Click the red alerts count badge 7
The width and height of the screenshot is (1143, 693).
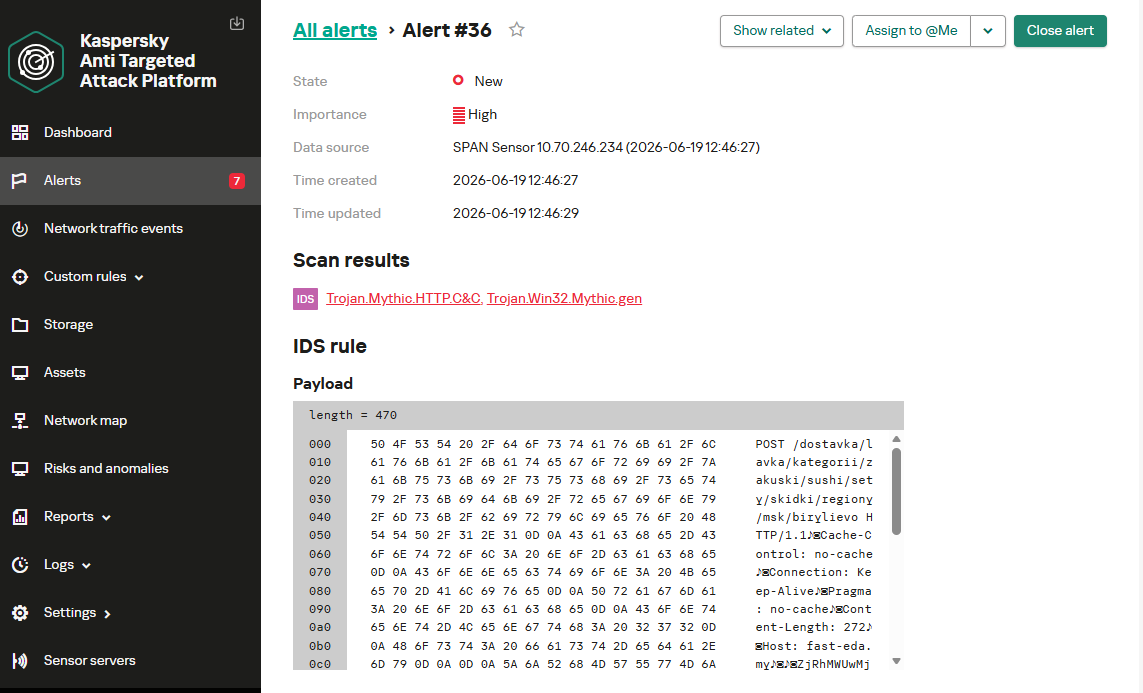click(x=237, y=181)
